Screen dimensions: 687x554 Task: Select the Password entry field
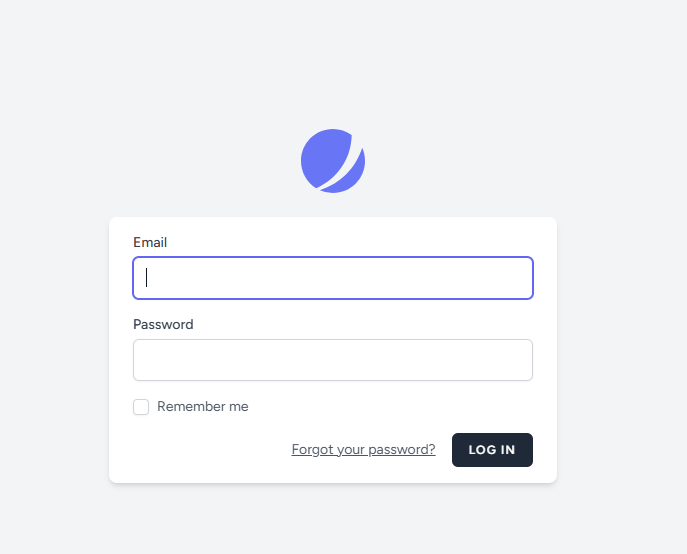click(x=333, y=360)
